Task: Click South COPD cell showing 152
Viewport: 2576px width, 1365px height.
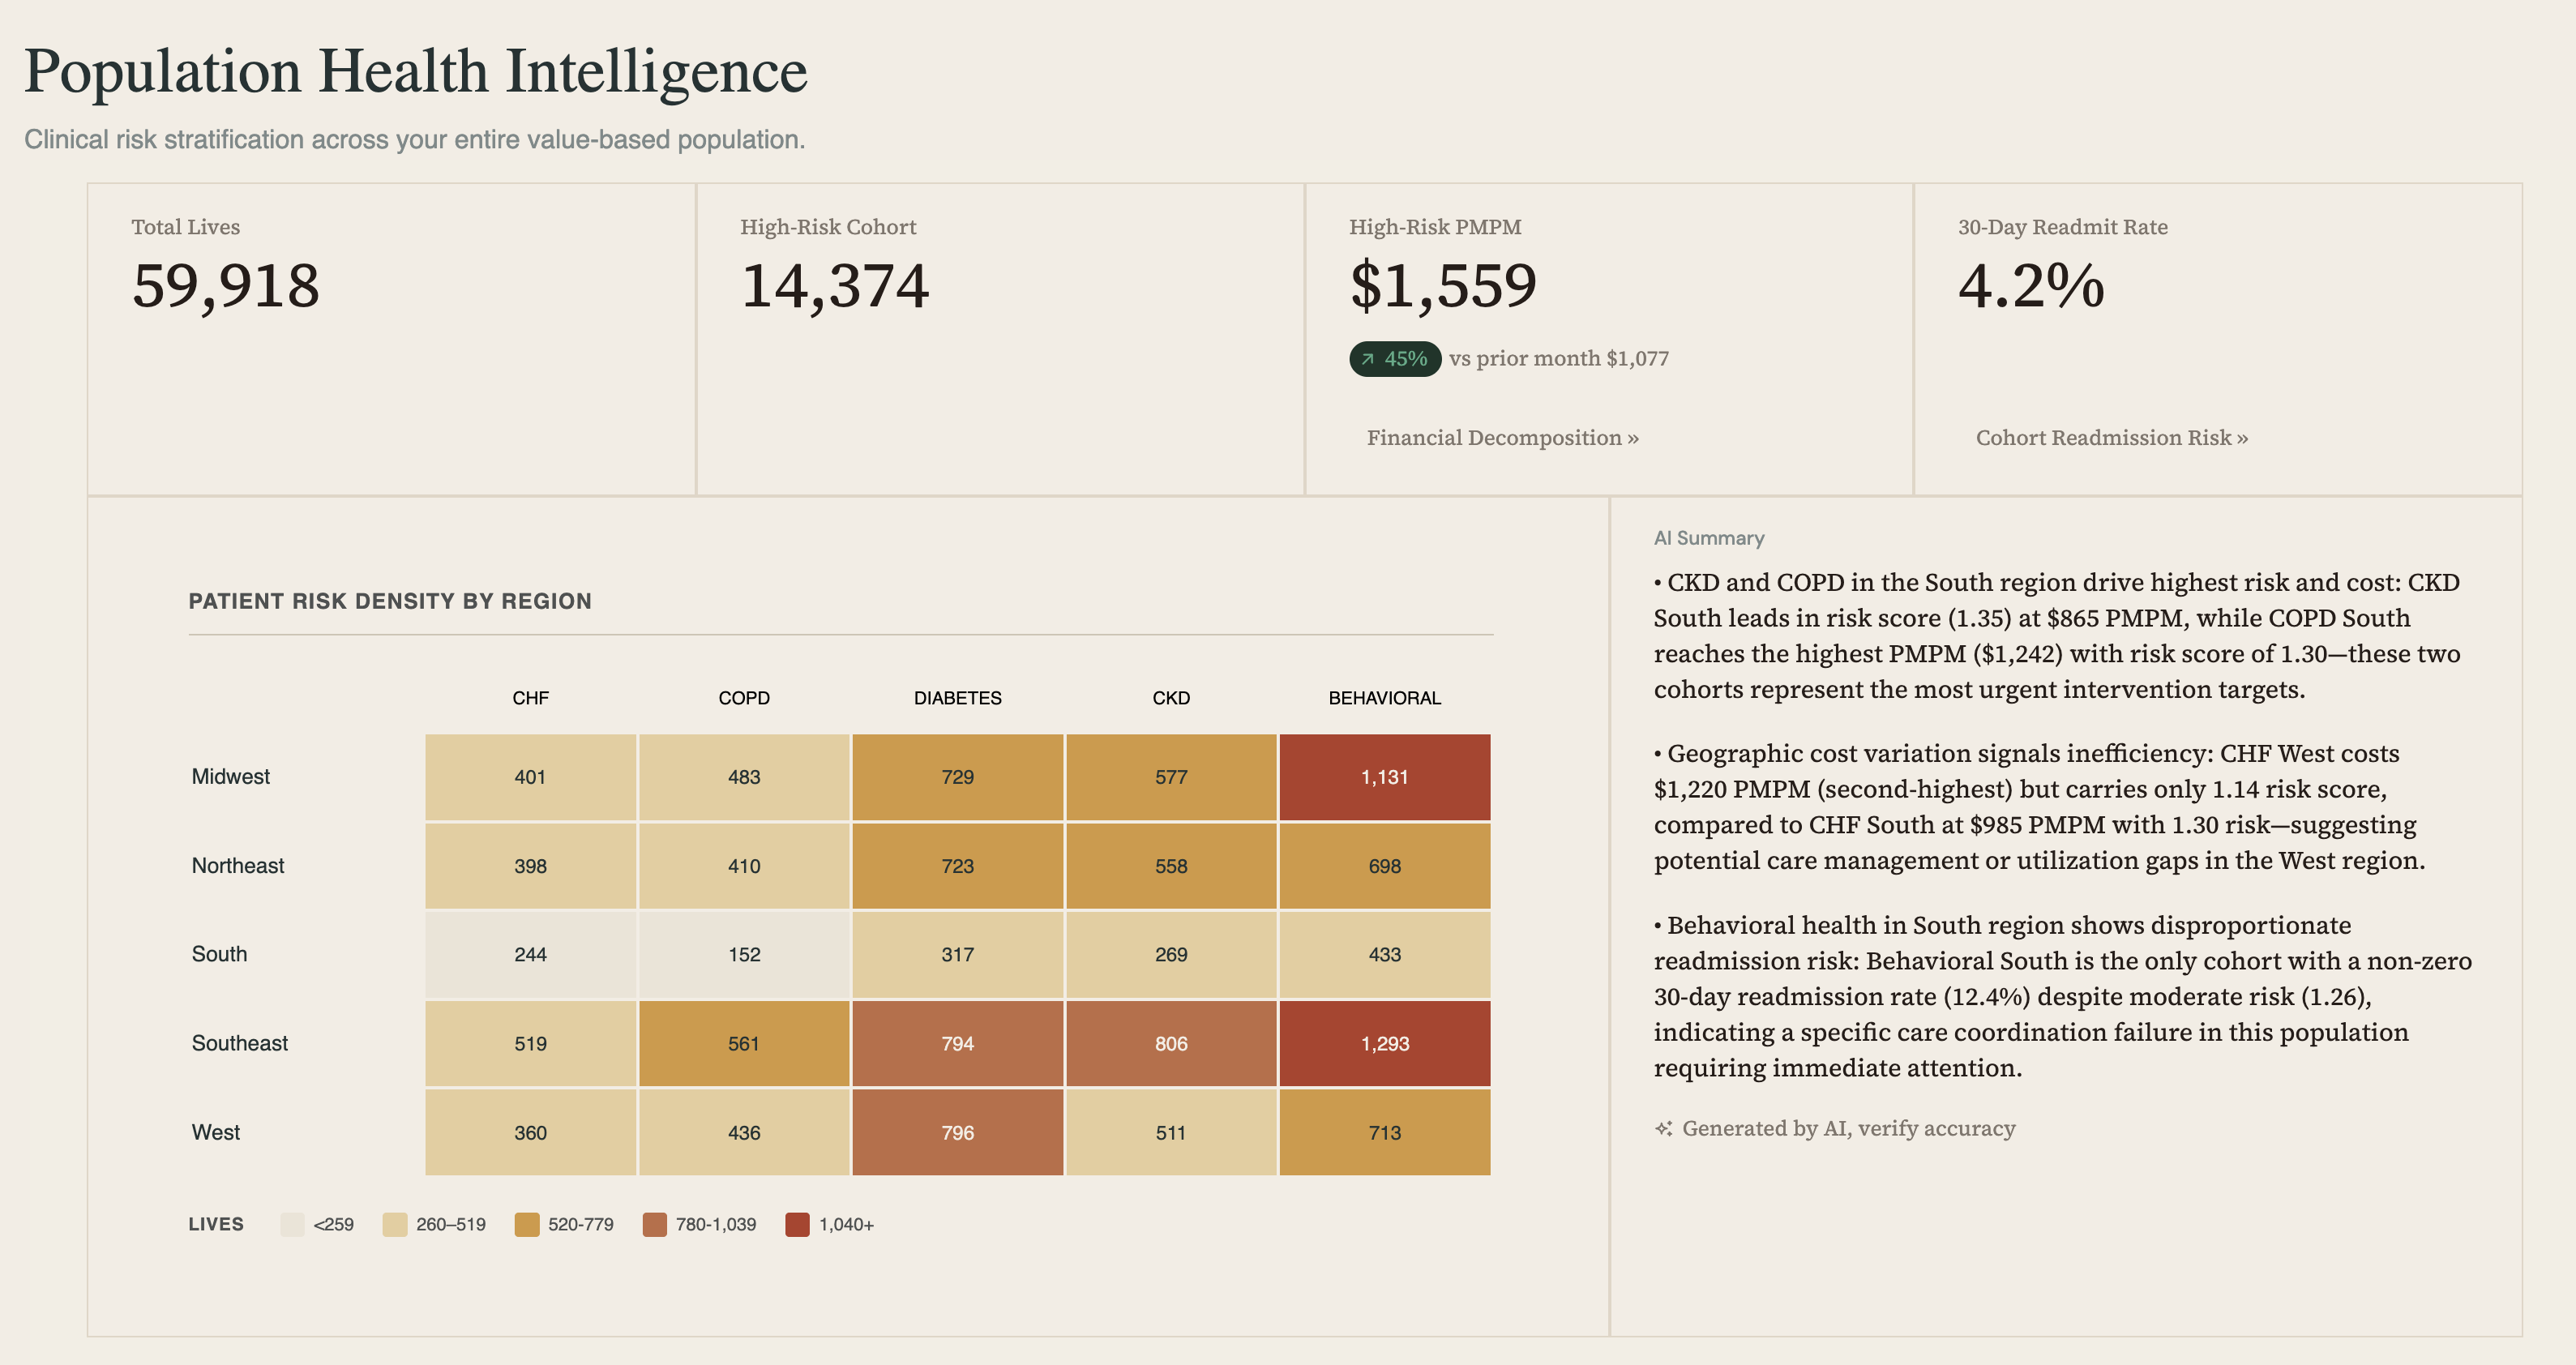Action: click(x=744, y=954)
